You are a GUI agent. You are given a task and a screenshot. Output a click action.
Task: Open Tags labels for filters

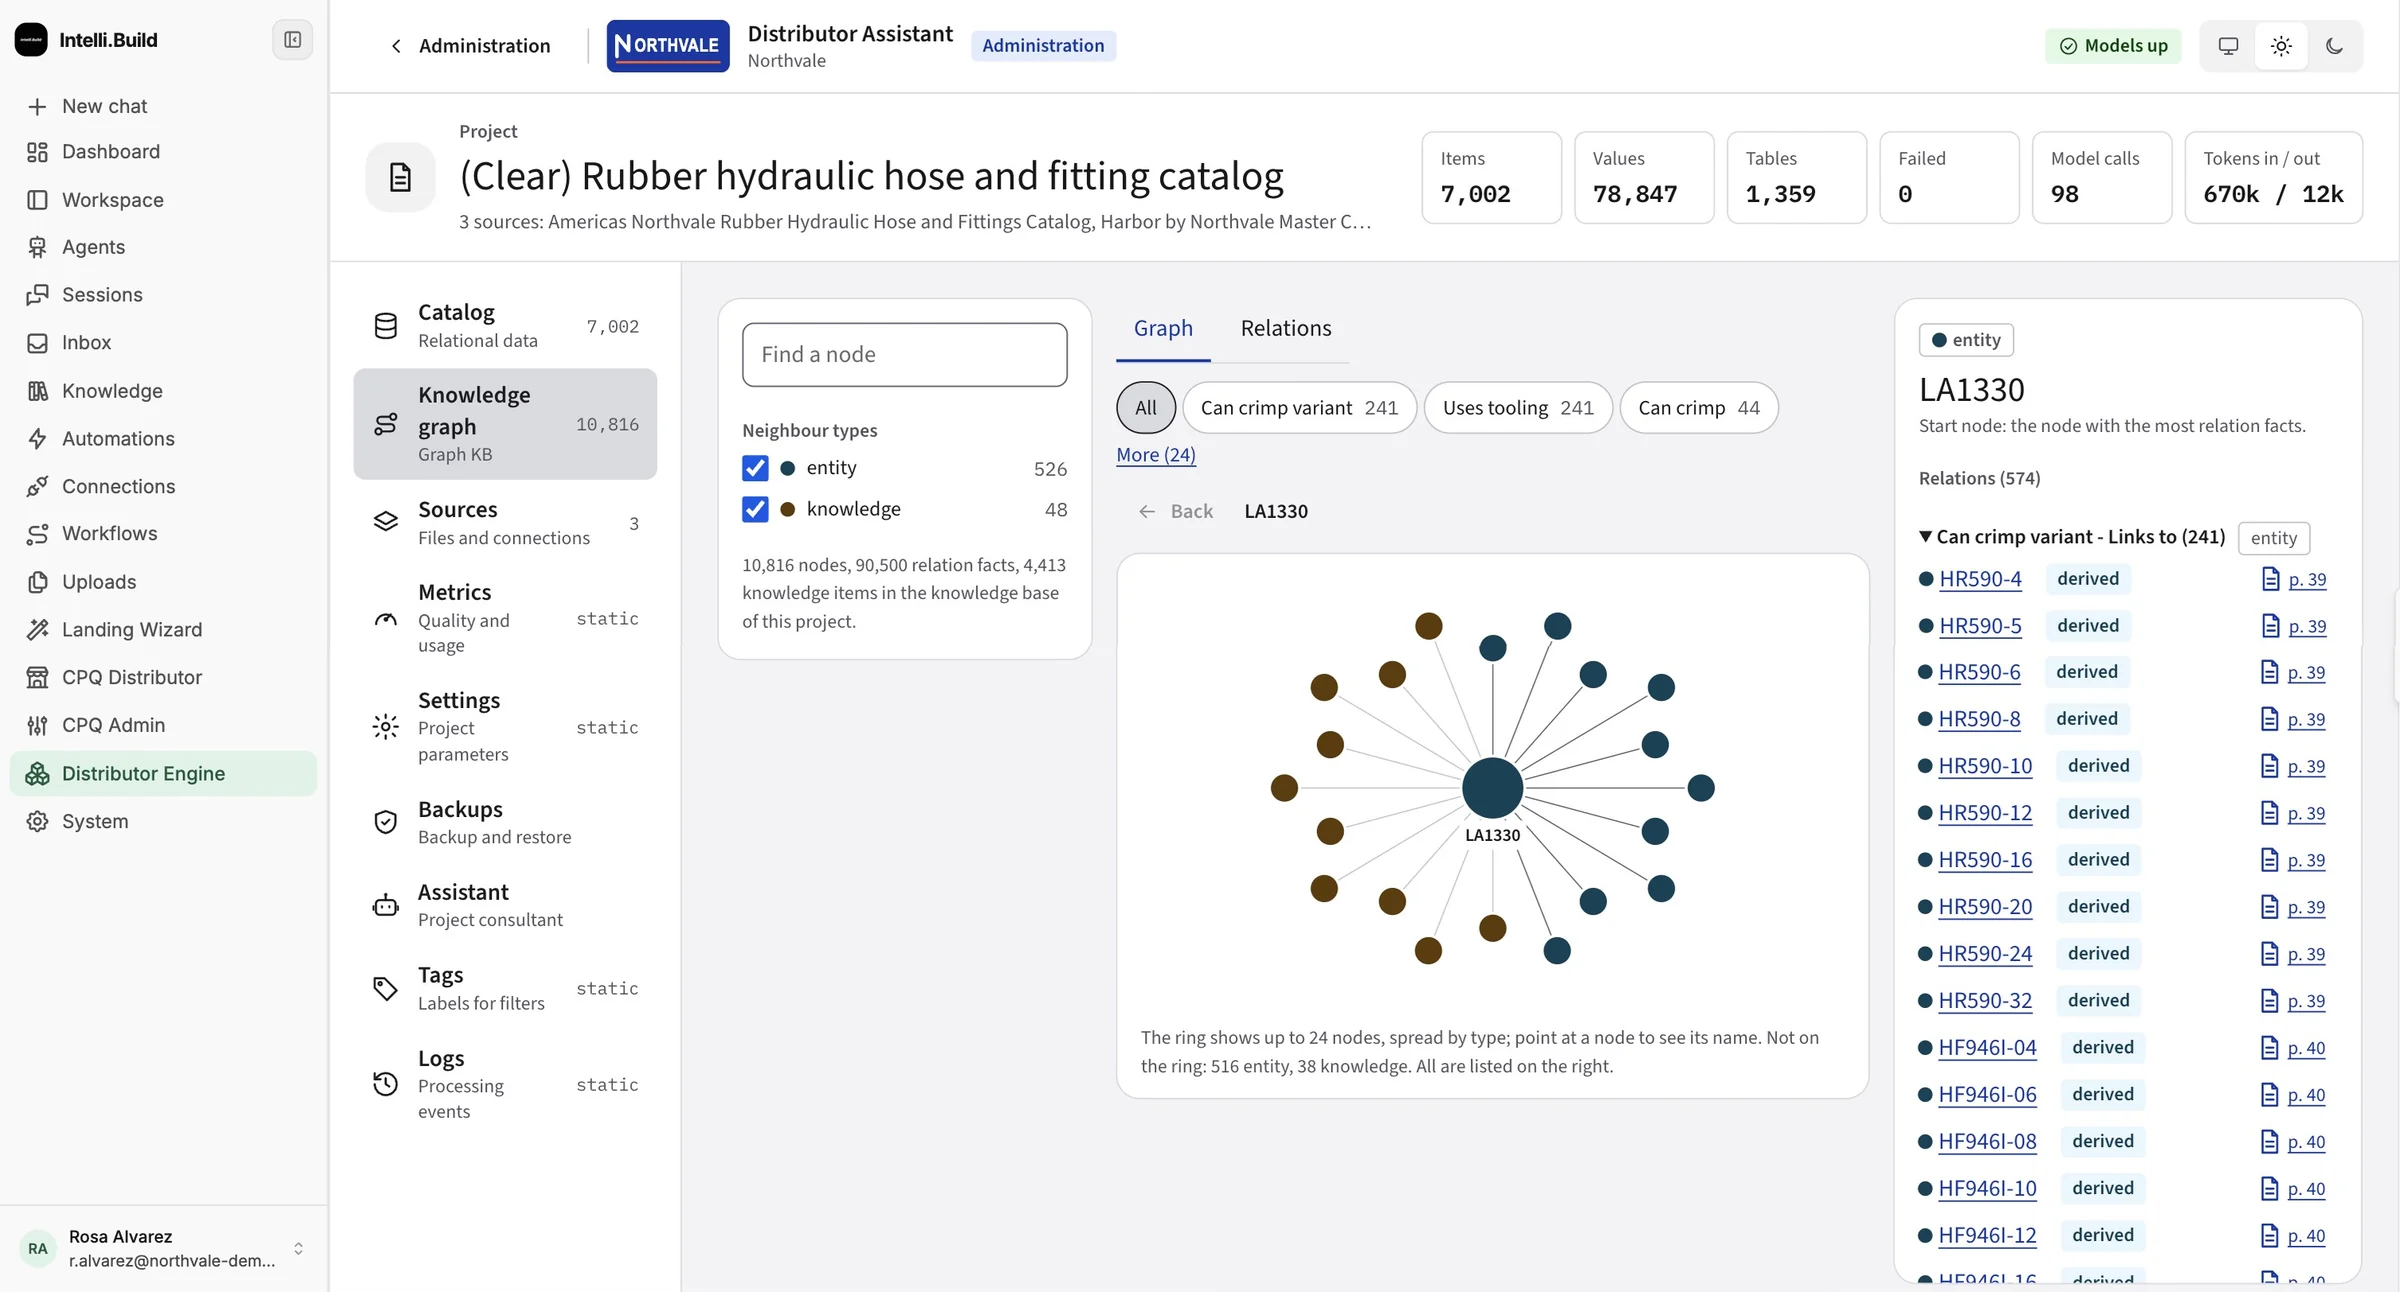tap(505, 989)
